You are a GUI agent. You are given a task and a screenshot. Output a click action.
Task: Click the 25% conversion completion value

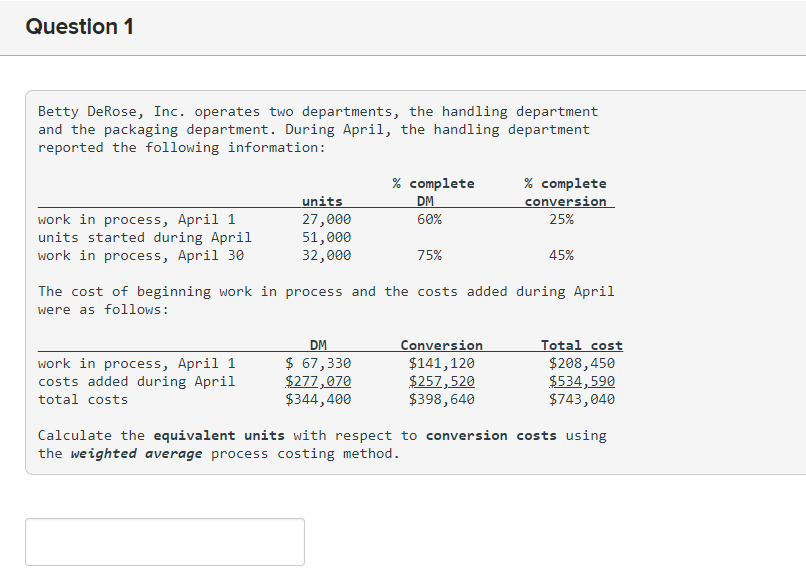pyautogui.click(x=561, y=220)
